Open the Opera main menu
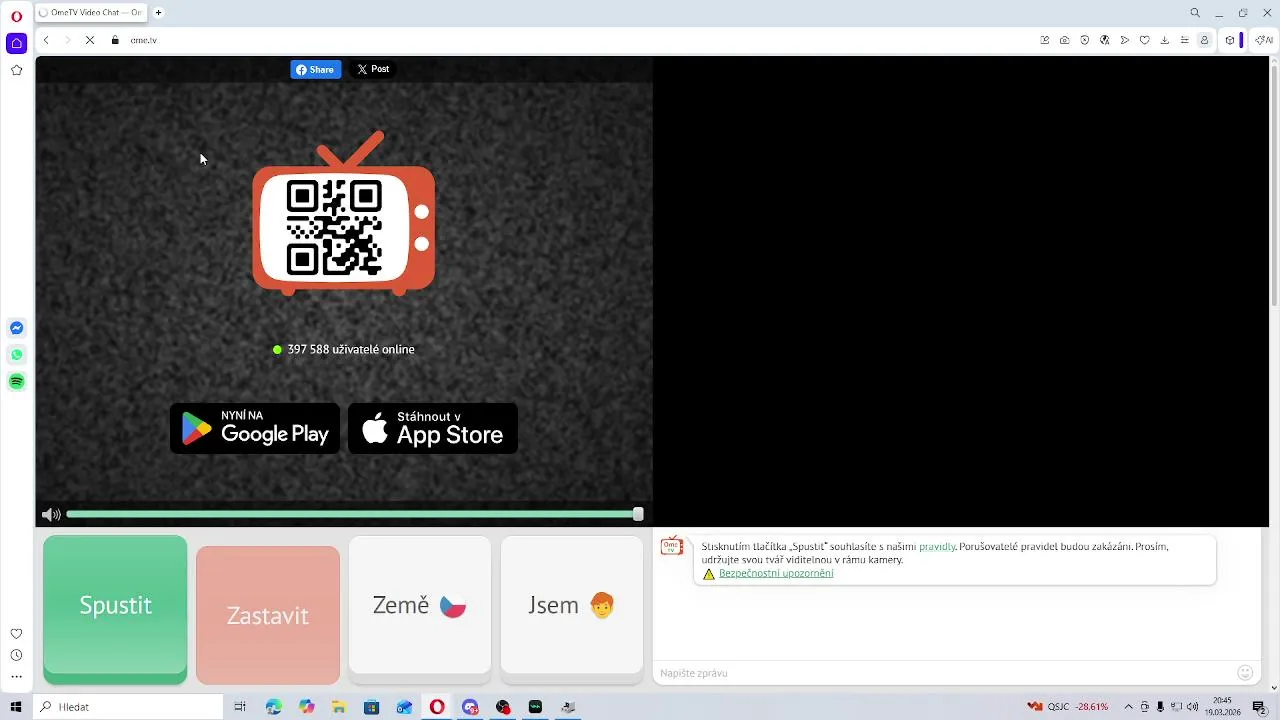Image resolution: width=1280 pixels, height=720 pixels. pos(16,16)
